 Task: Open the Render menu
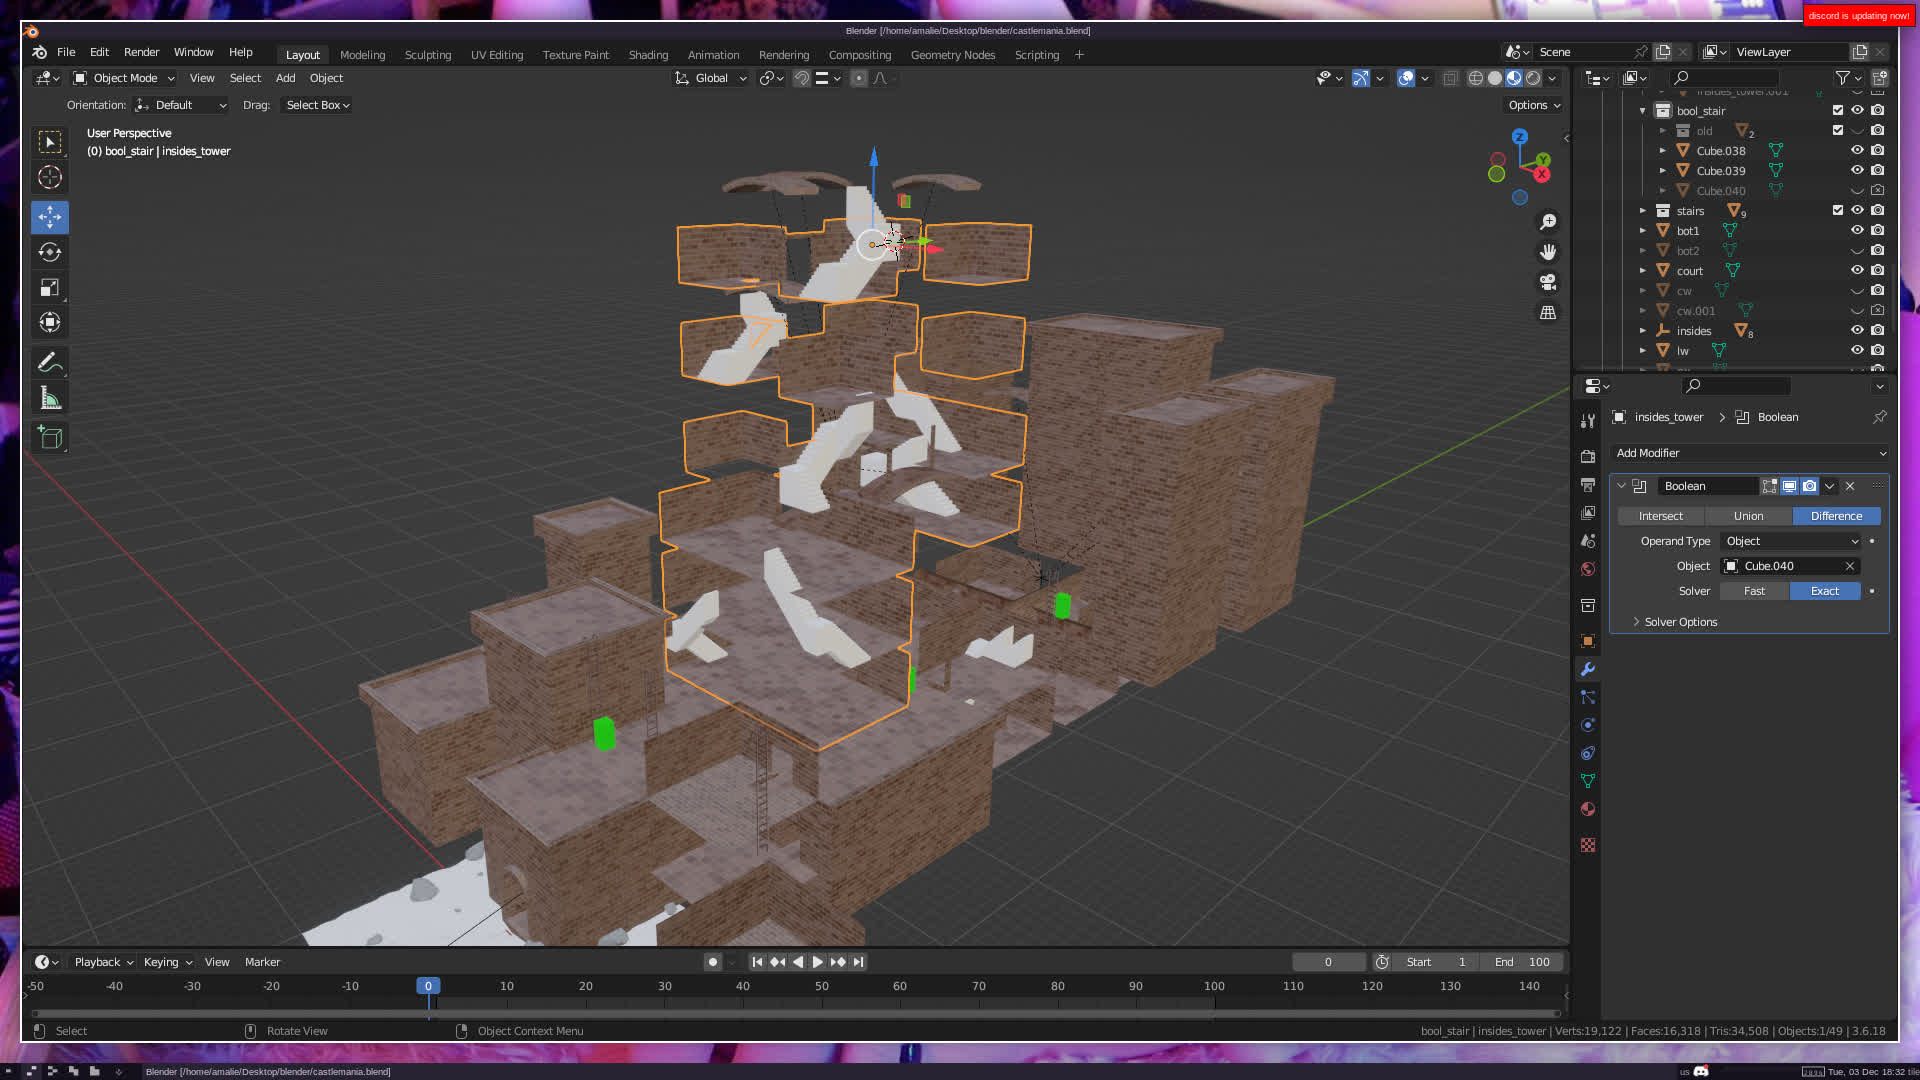tap(141, 52)
